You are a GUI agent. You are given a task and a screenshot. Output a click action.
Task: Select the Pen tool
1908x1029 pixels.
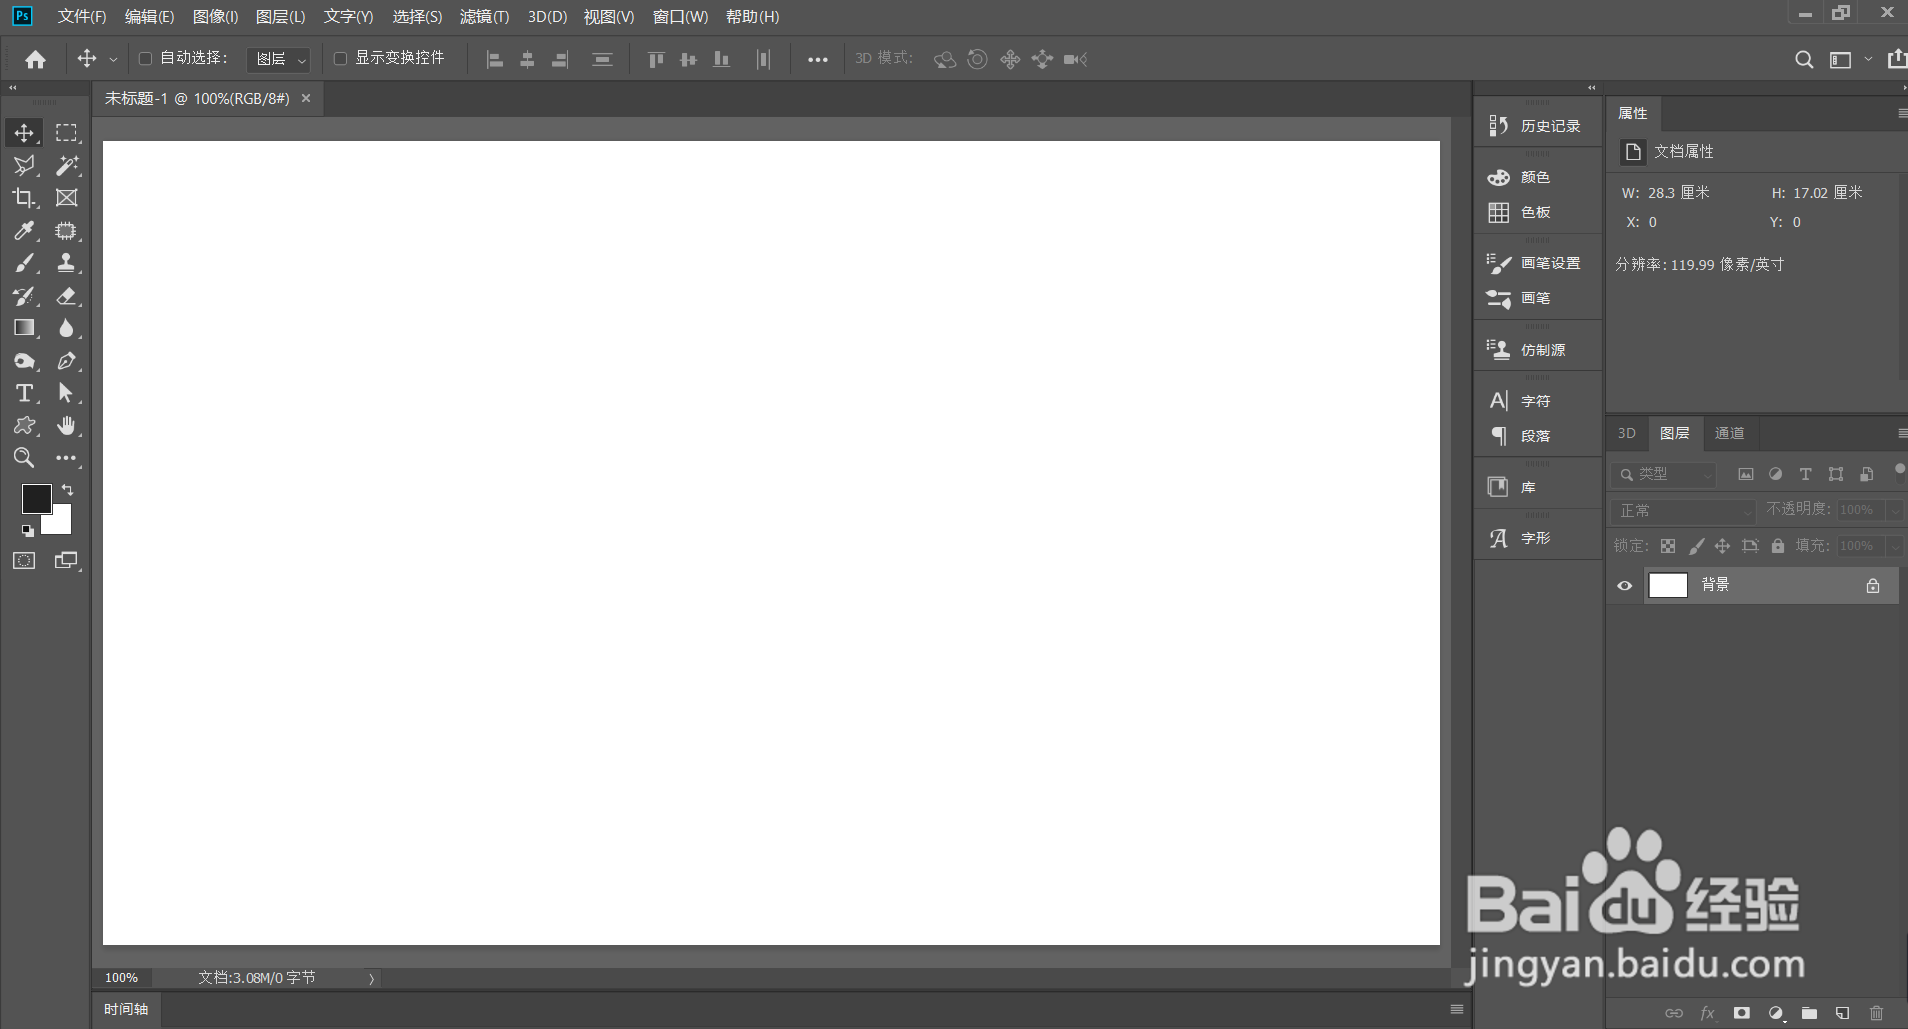(x=66, y=361)
